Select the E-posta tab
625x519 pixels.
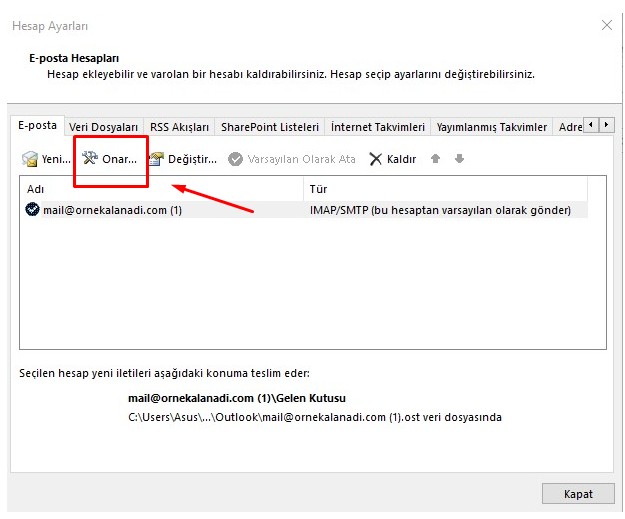coord(38,126)
